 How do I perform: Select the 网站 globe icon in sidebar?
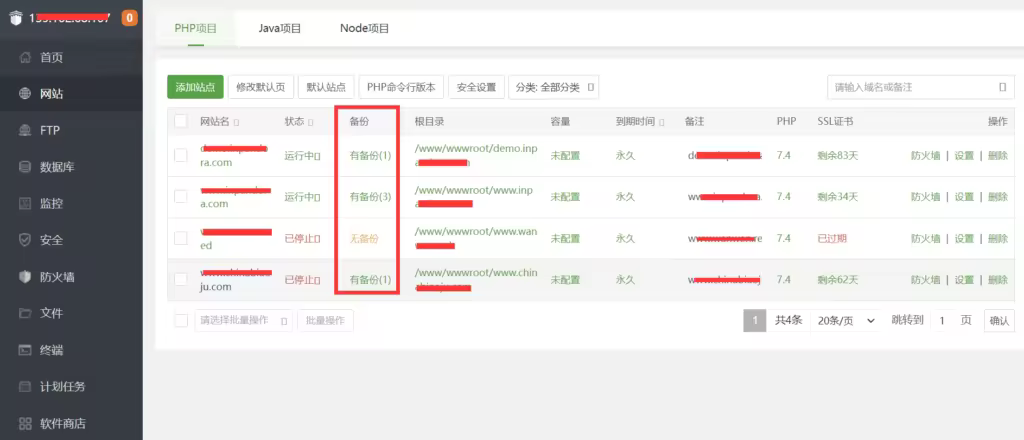25,94
